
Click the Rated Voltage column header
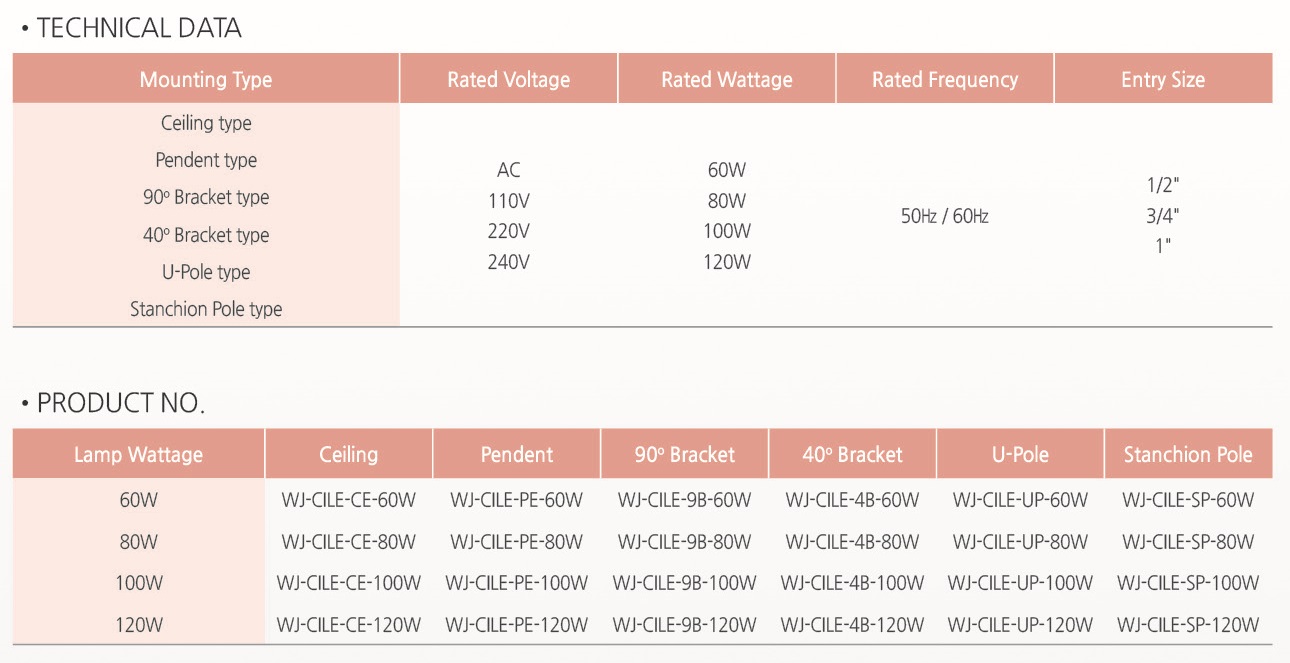[x=508, y=80]
